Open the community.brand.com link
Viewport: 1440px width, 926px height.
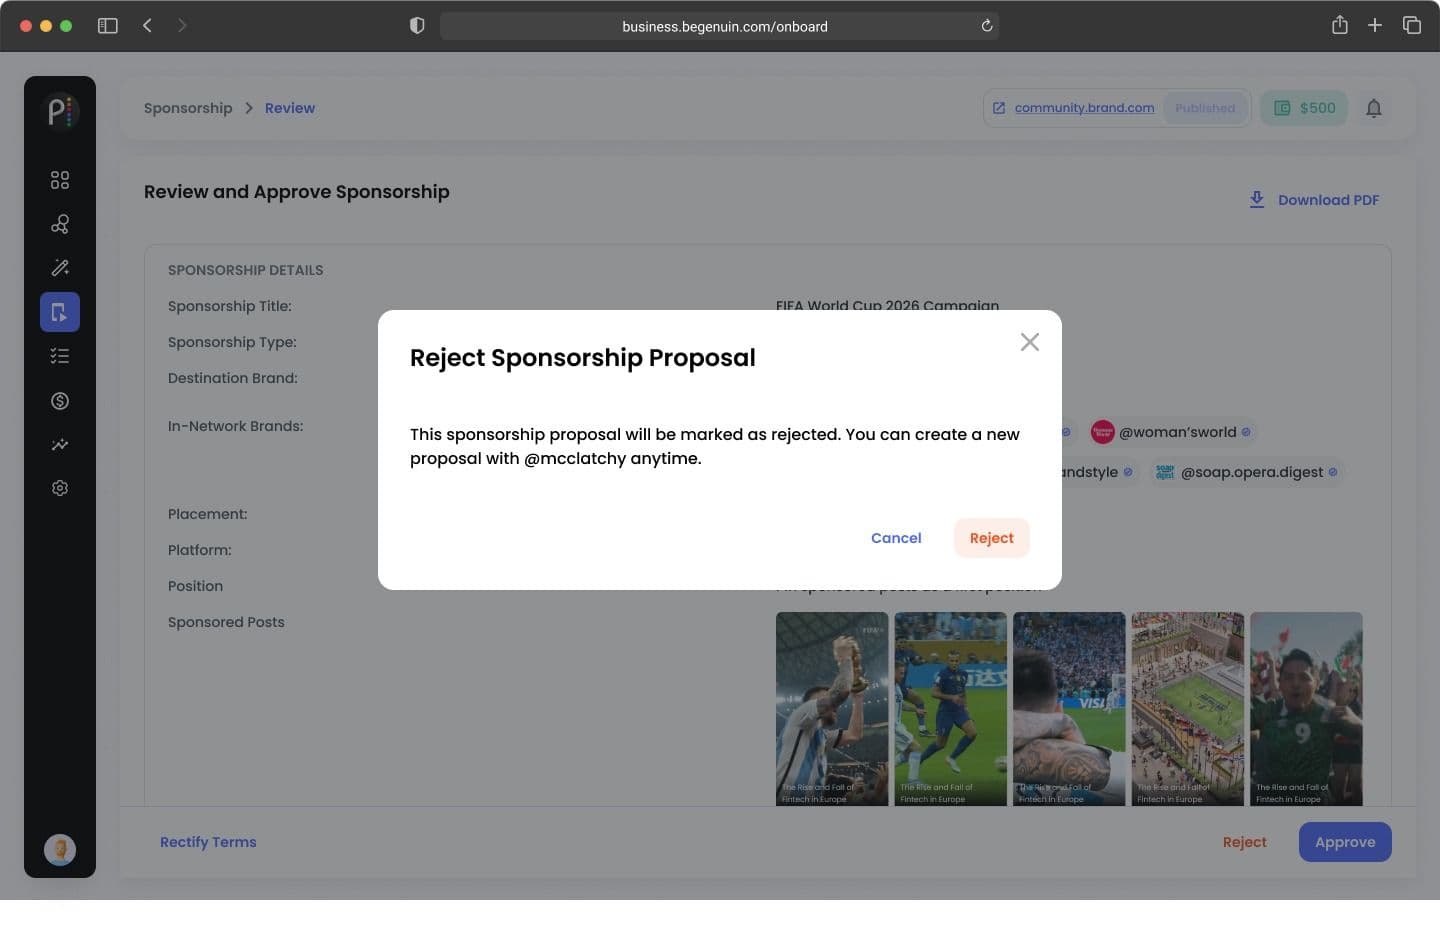pyautogui.click(x=1084, y=108)
